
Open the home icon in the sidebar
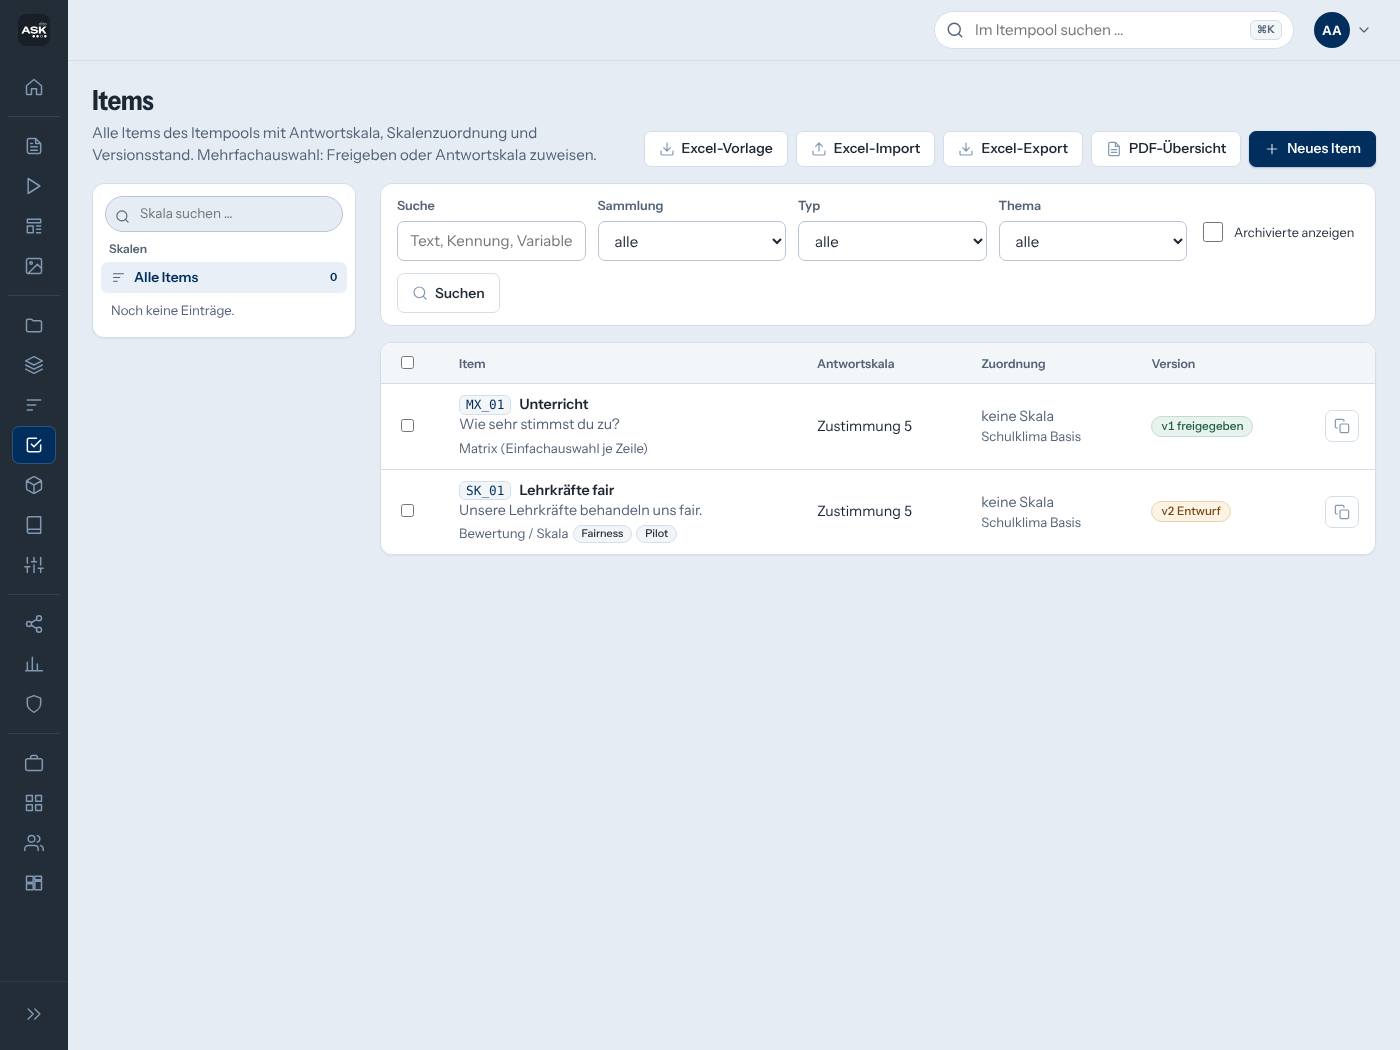click(x=34, y=87)
